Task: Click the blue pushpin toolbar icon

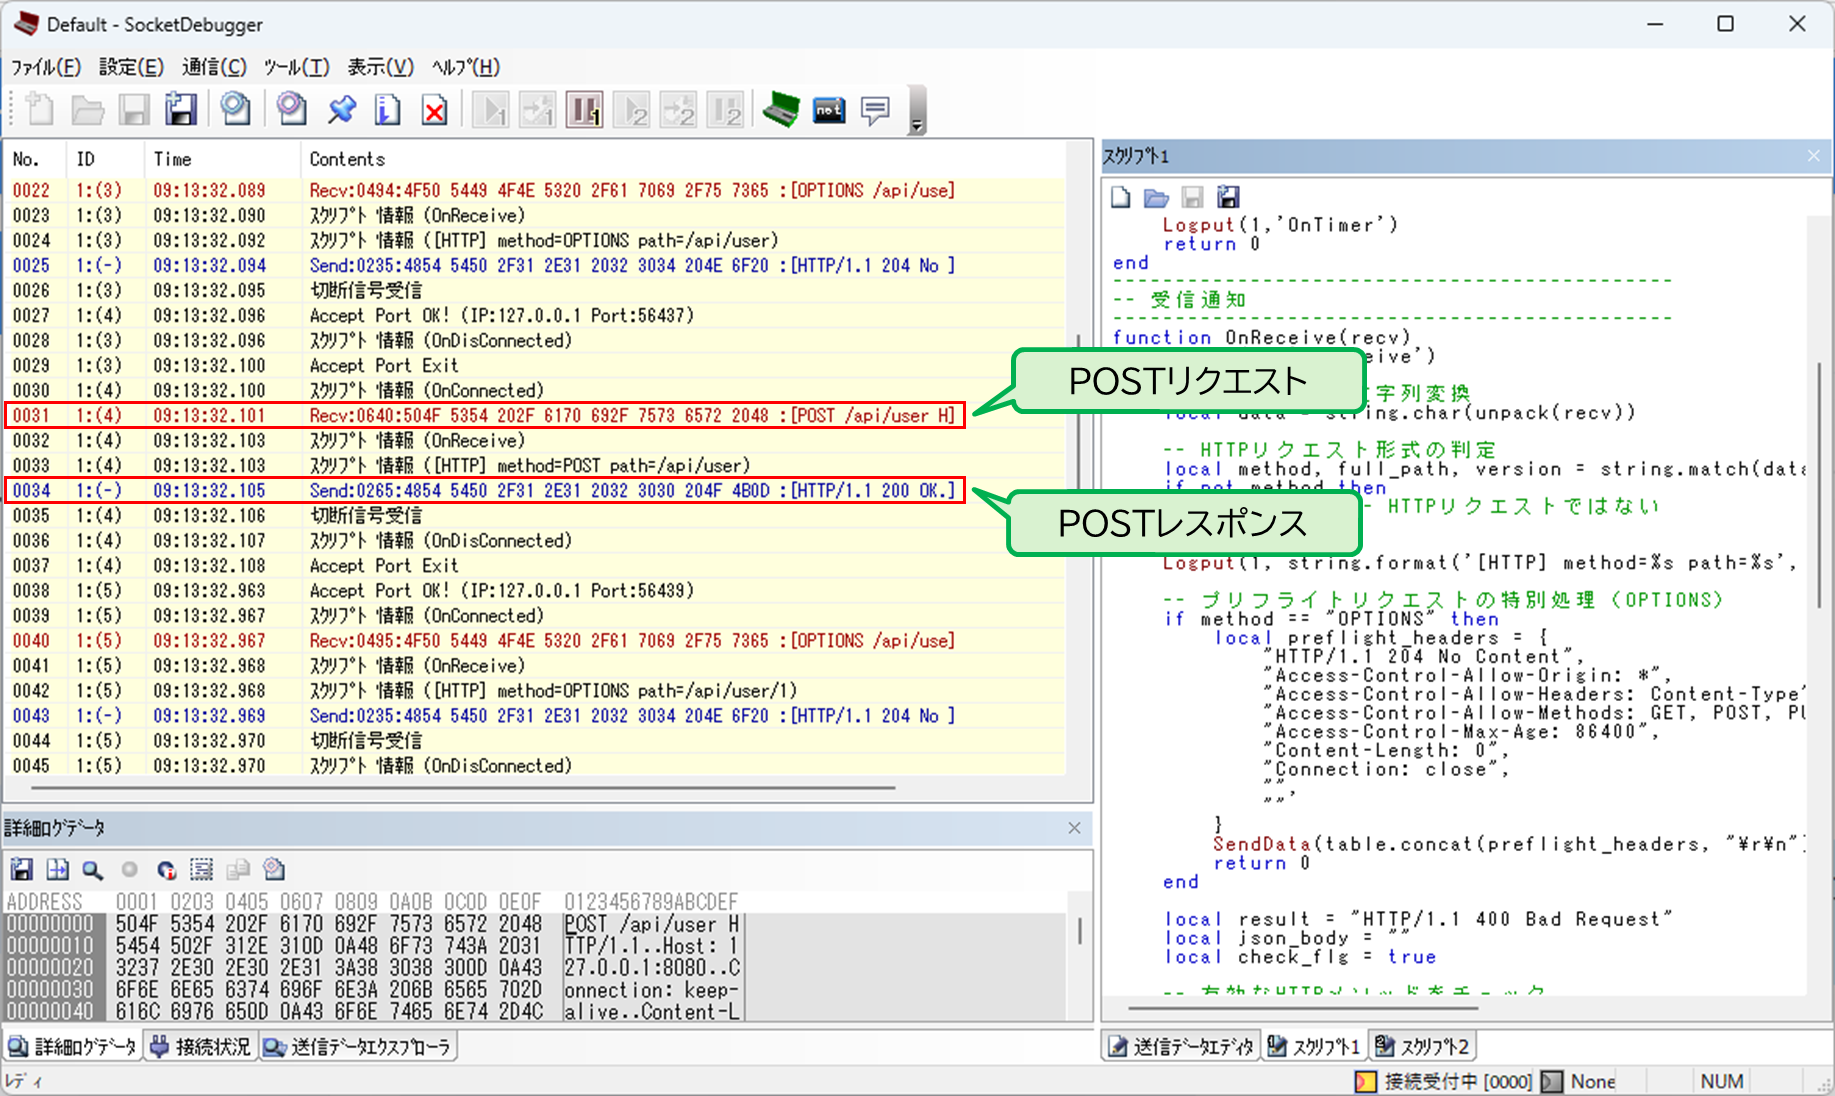Action: click(342, 109)
